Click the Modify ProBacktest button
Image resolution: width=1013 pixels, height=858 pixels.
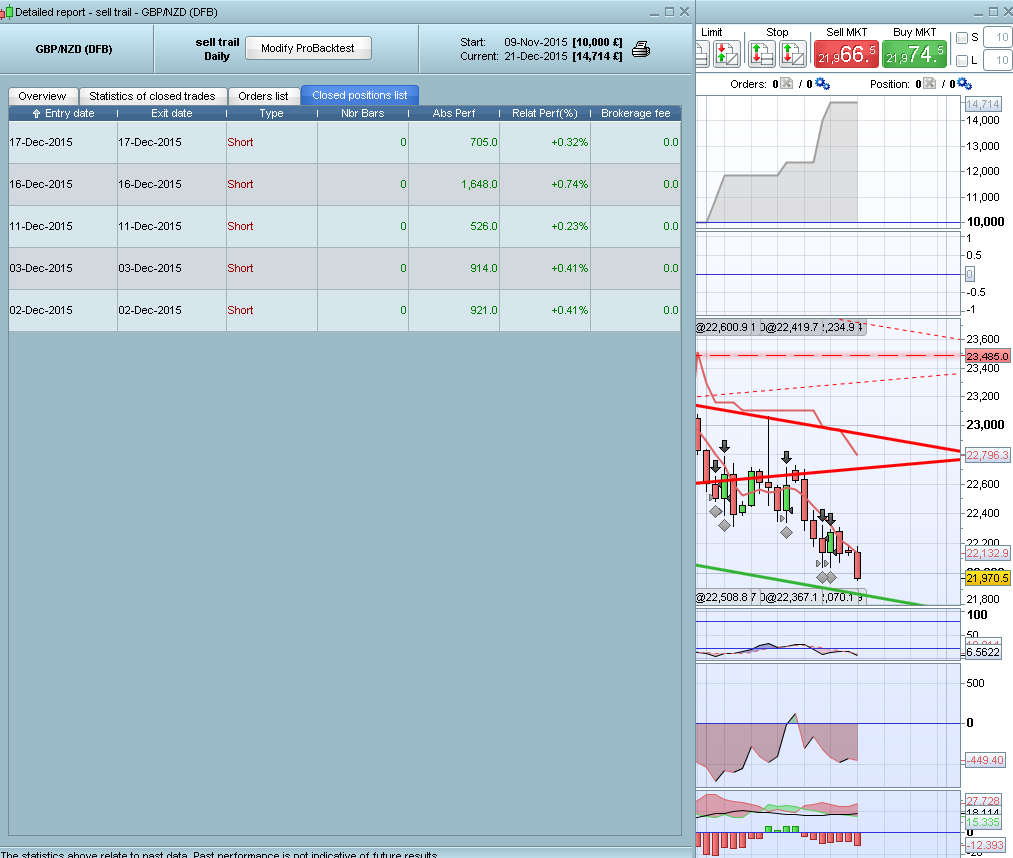[x=308, y=48]
